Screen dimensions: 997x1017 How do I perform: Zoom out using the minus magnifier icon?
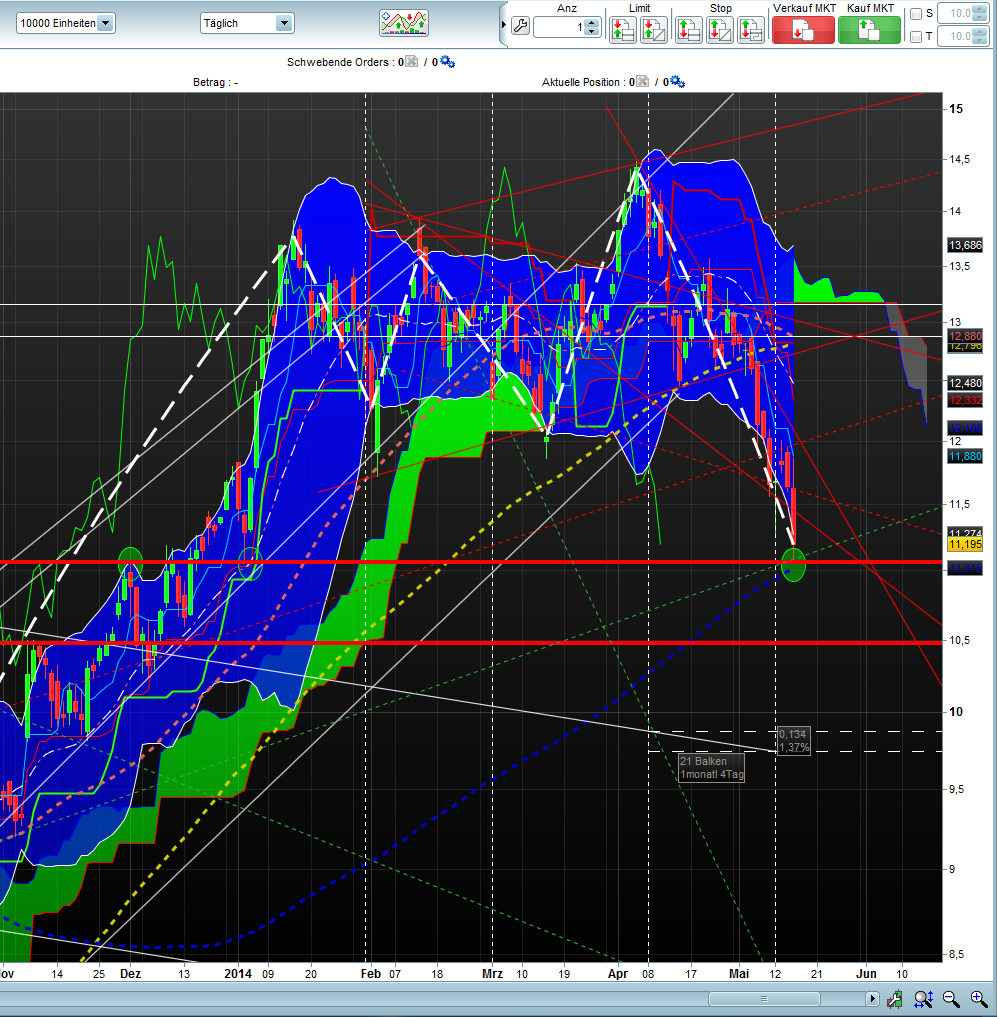(x=950, y=998)
